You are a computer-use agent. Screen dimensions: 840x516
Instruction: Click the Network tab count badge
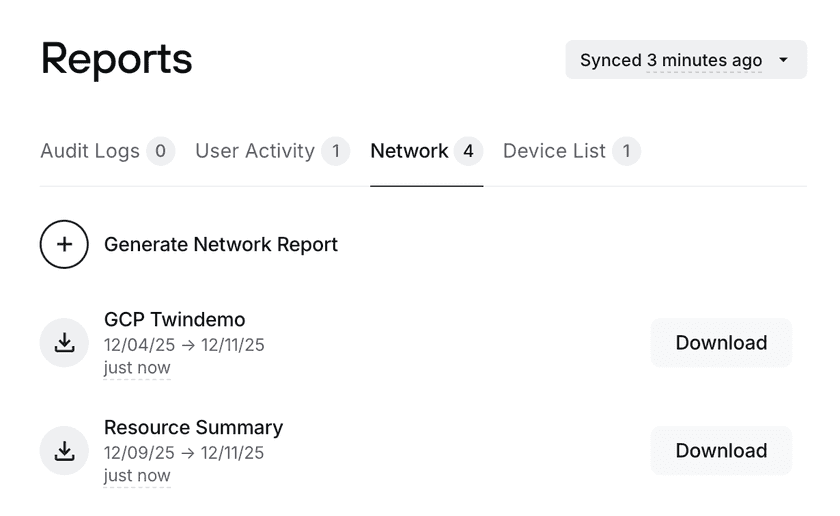pos(468,151)
